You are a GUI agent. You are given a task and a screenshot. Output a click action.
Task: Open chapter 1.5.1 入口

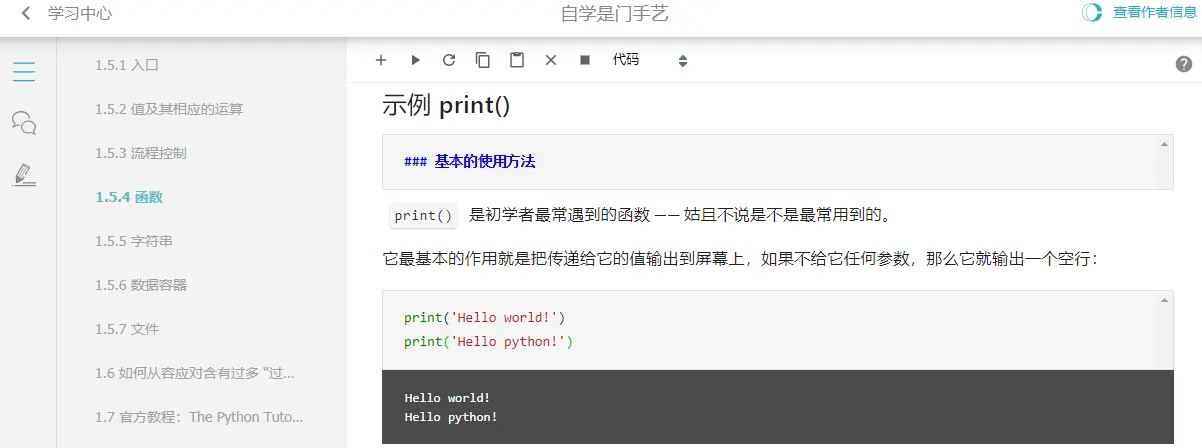(128, 65)
